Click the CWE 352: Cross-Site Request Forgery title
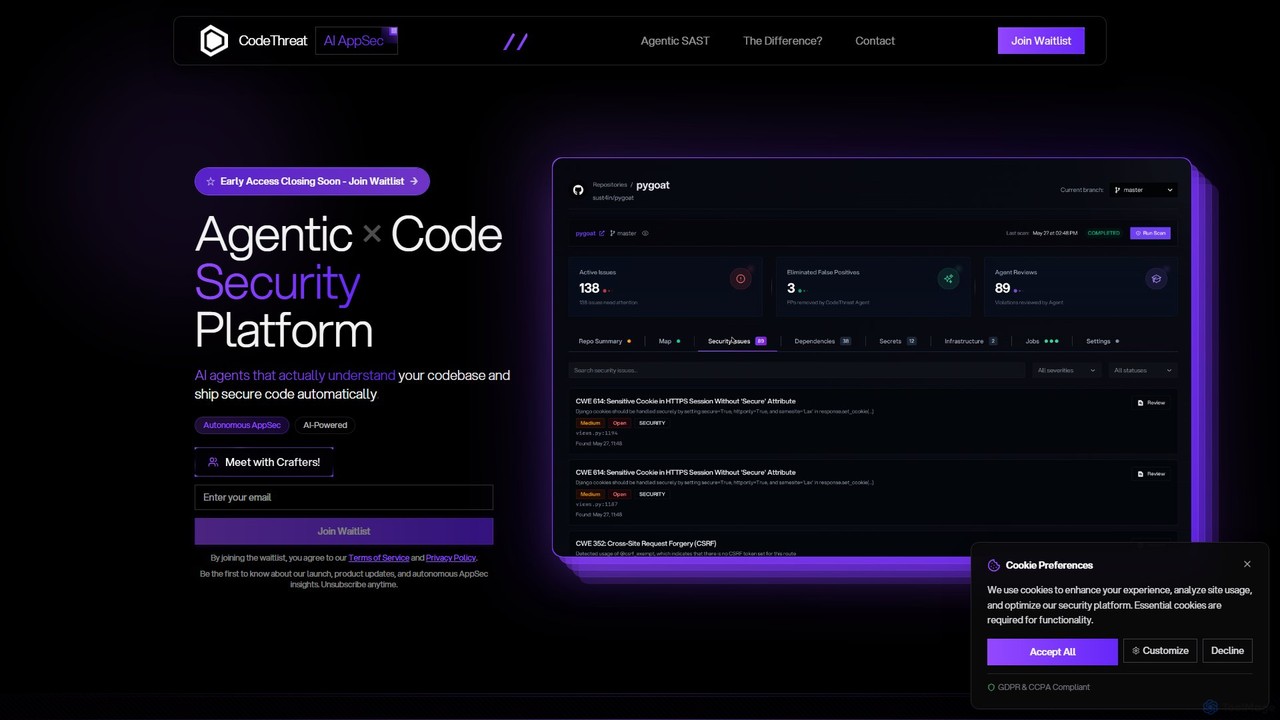The height and width of the screenshot is (720, 1280). (646, 543)
